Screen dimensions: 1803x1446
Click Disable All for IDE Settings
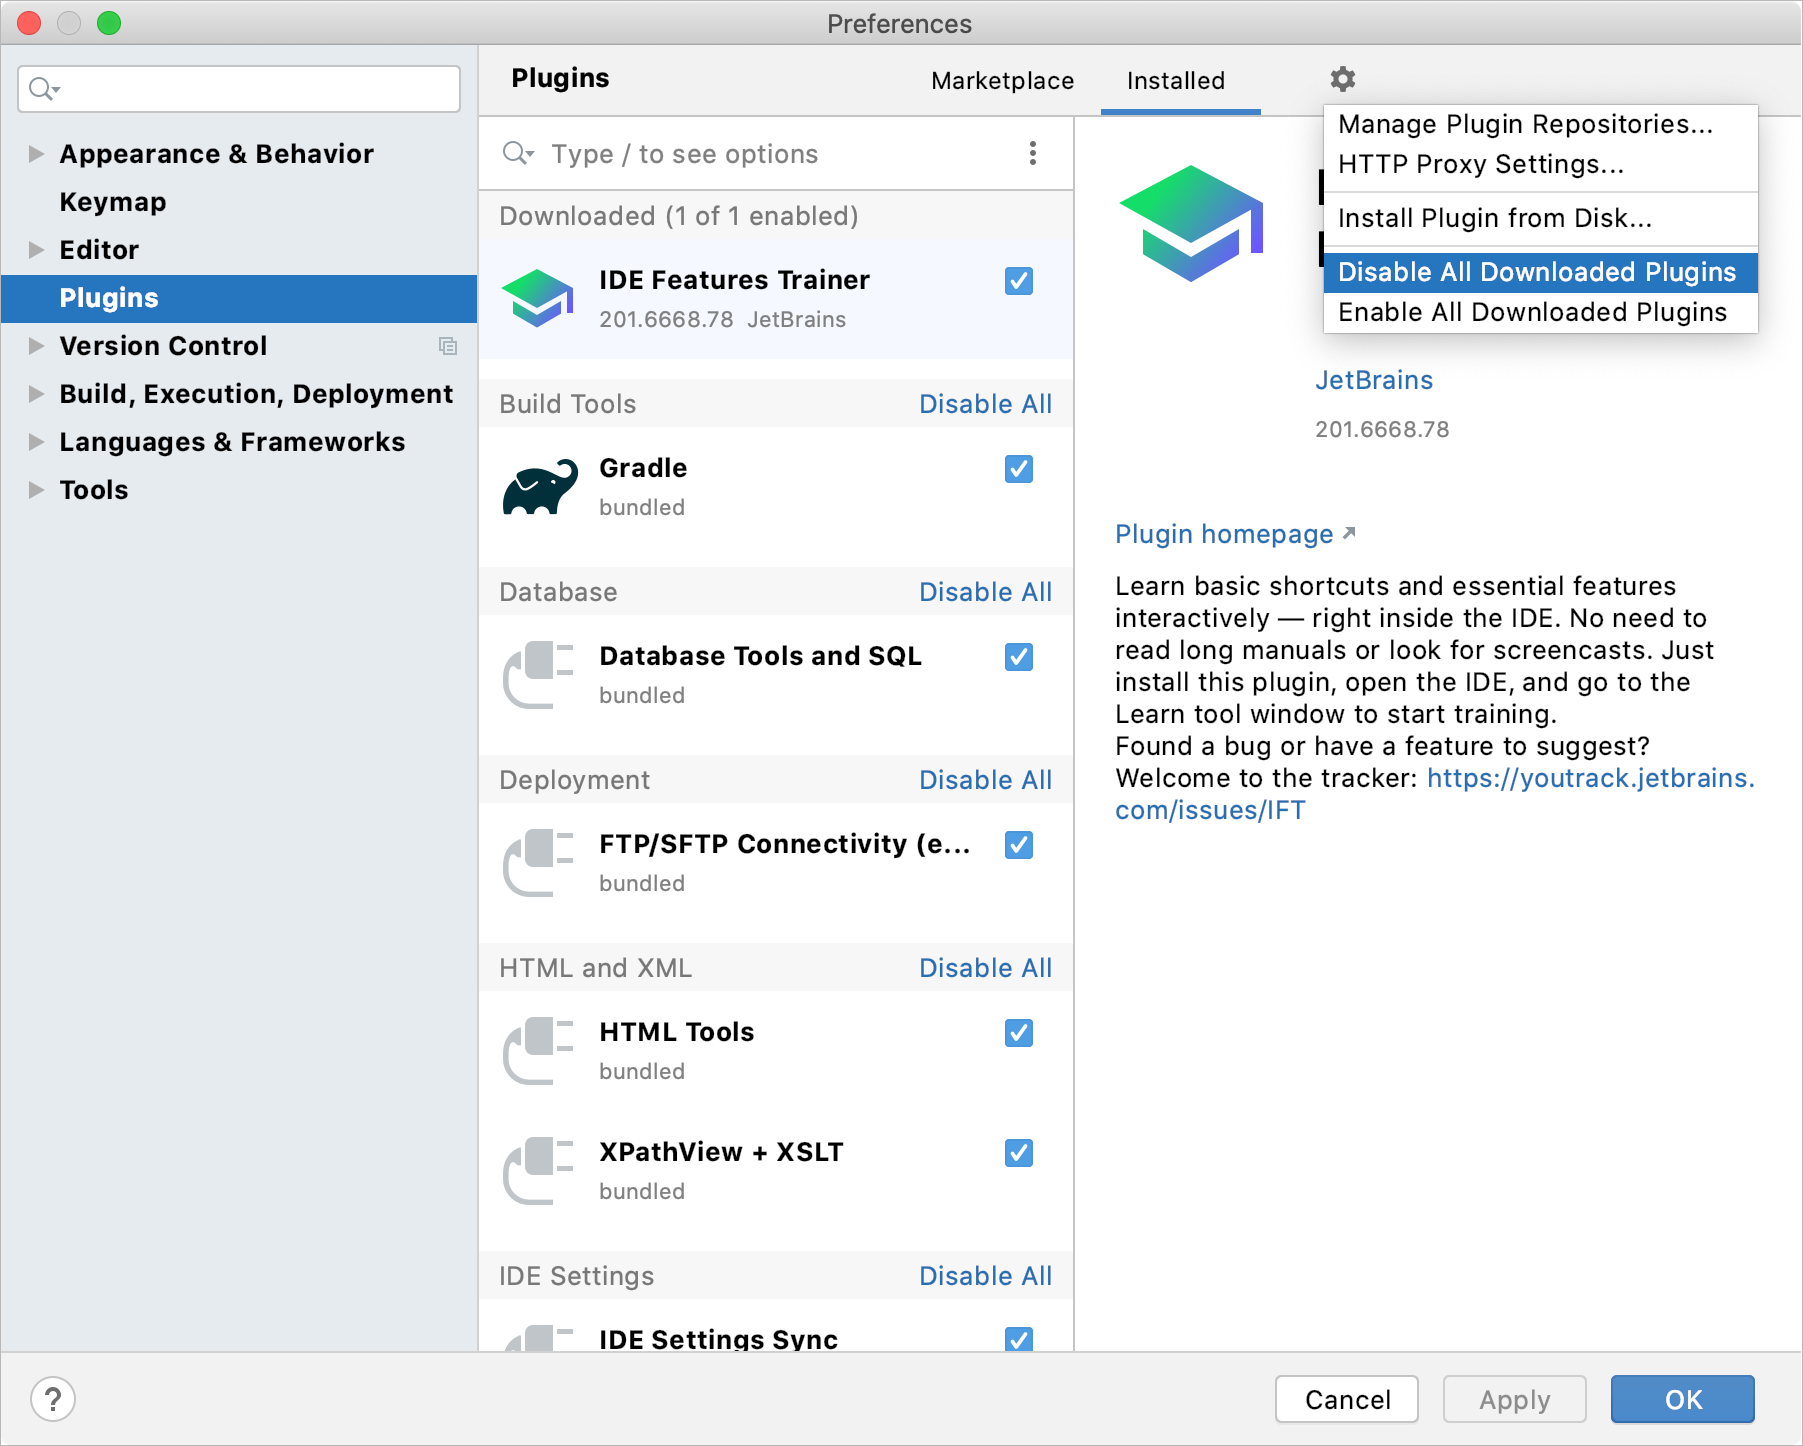(x=985, y=1276)
